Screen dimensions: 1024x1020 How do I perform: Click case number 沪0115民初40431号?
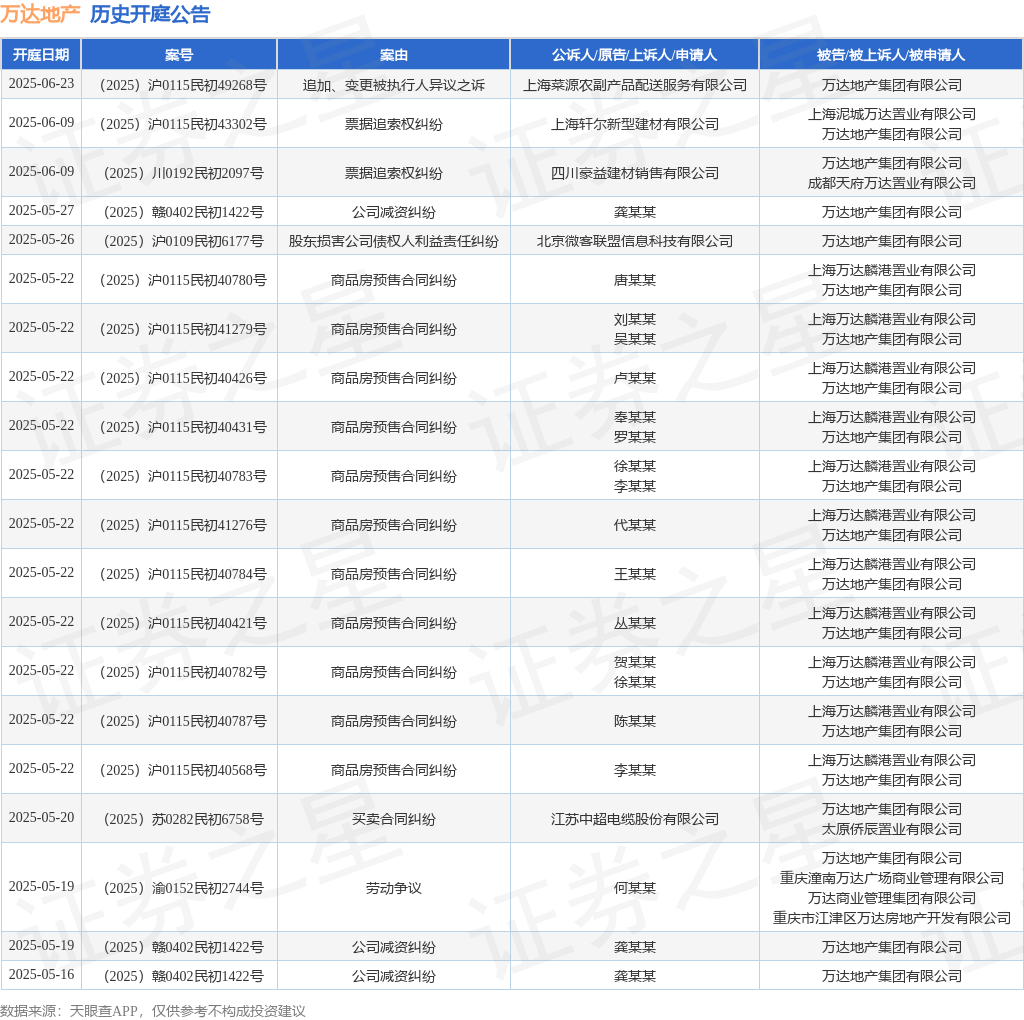[x=183, y=427]
